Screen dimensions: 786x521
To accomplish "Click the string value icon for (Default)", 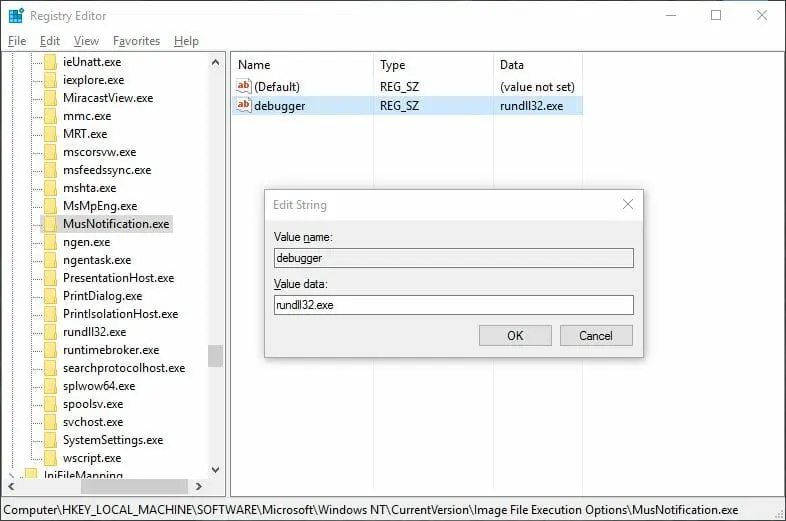I will coord(244,86).
